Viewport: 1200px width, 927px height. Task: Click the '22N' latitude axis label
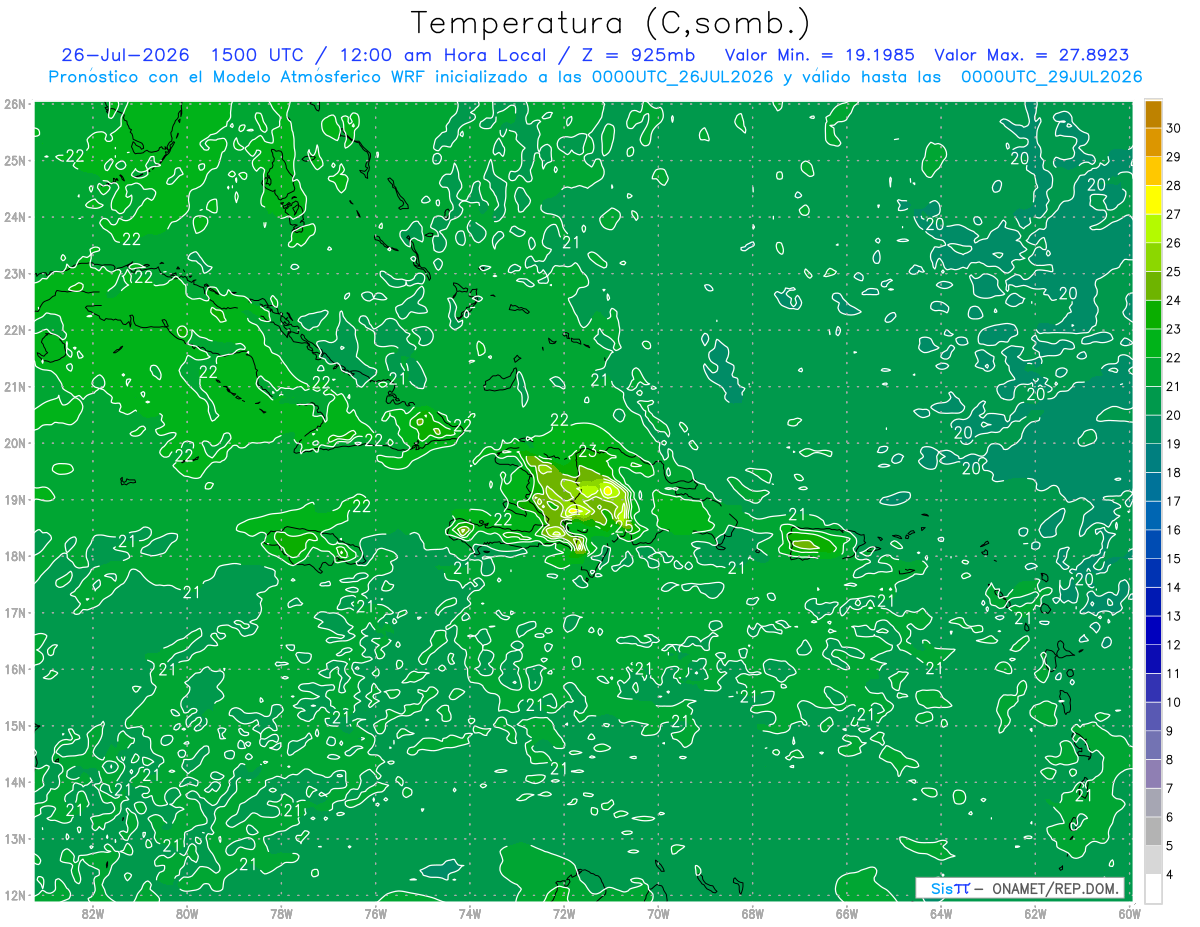pyautogui.click(x=15, y=330)
